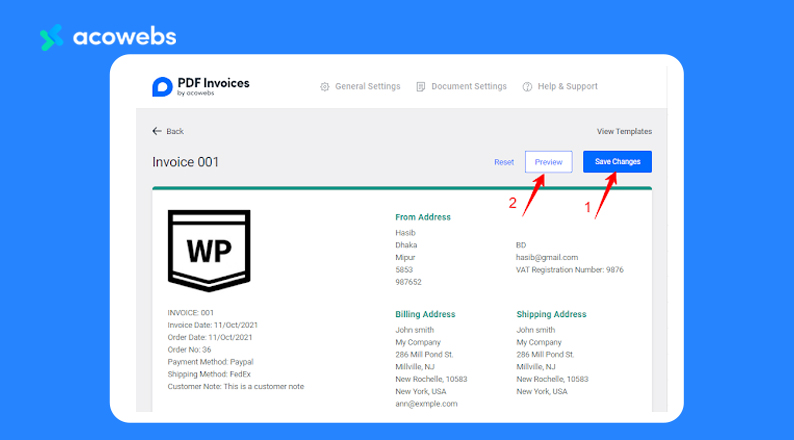Click the Payment Method: Paypal line
Image resolution: width=794 pixels, height=440 pixels.
coord(210,362)
